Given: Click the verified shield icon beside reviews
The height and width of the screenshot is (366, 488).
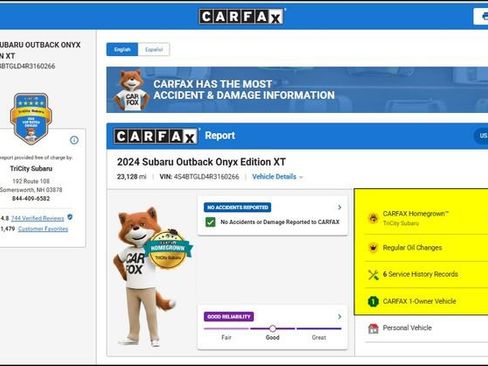Looking at the screenshot, I should pyautogui.click(x=70, y=217).
